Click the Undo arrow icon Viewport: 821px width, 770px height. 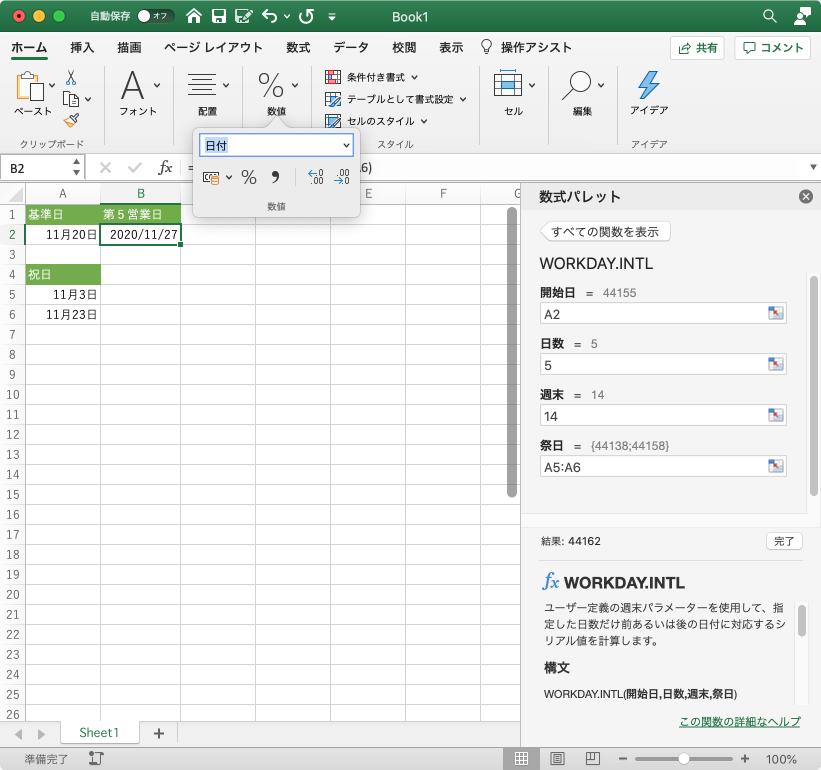pyautogui.click(x=270, y=16)
